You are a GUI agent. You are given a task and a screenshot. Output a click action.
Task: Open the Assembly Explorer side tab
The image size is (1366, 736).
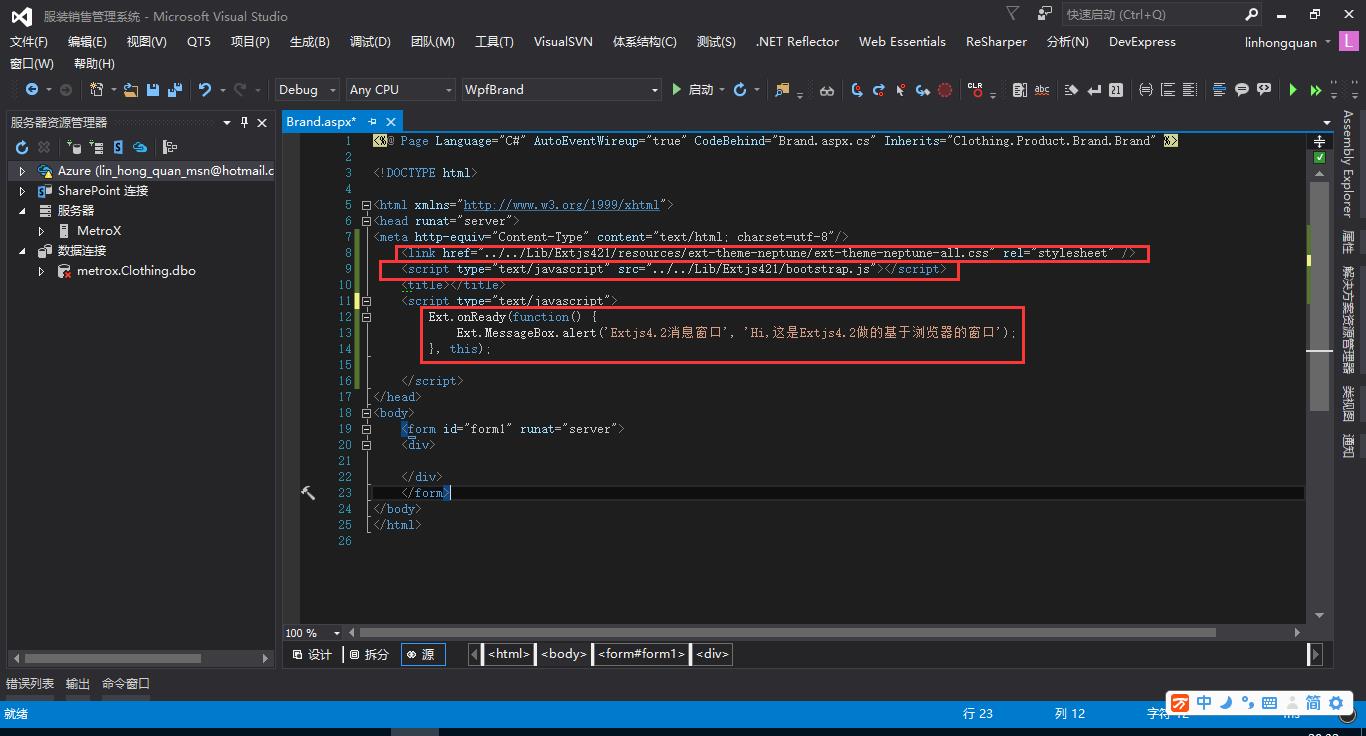pos(1348,163)
